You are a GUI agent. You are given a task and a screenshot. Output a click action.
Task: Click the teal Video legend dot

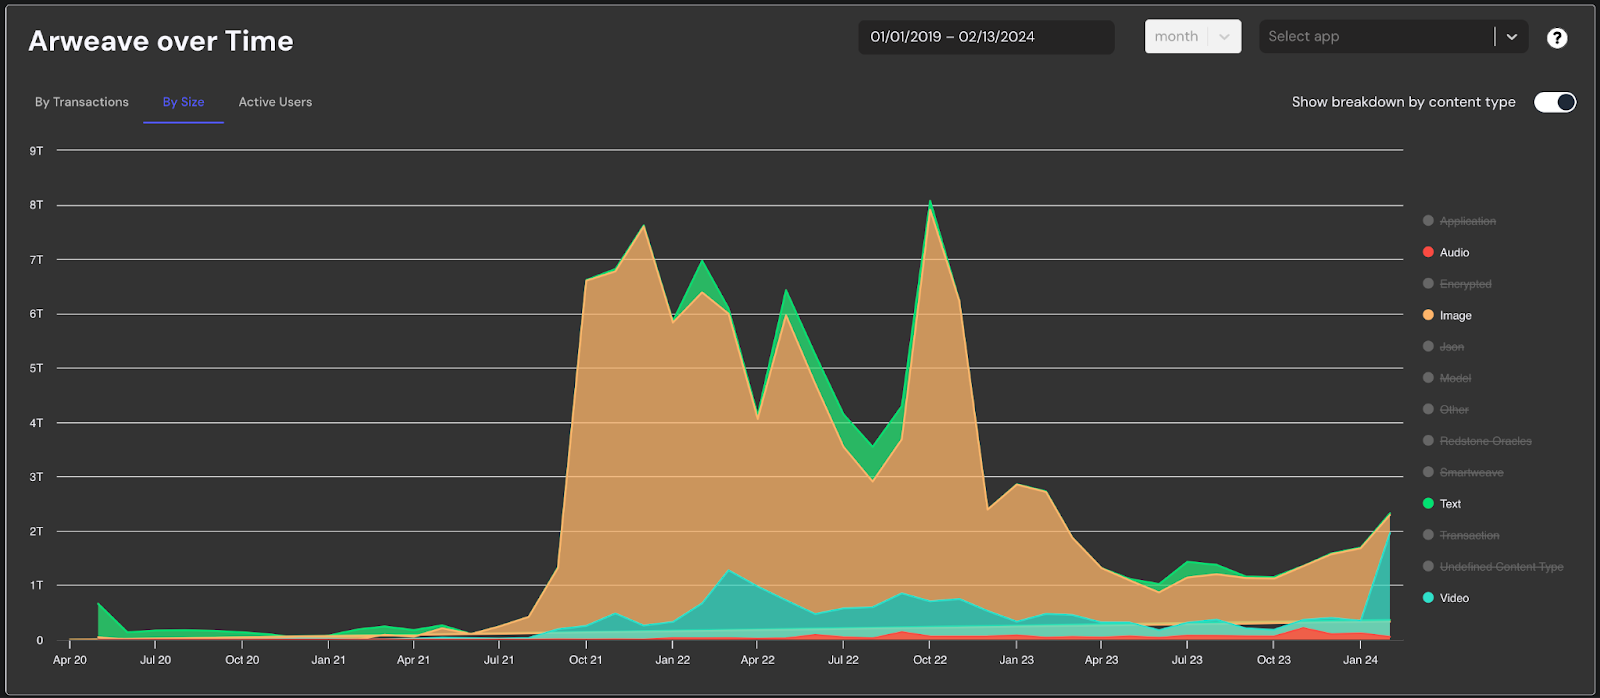tap(1428, 598)
